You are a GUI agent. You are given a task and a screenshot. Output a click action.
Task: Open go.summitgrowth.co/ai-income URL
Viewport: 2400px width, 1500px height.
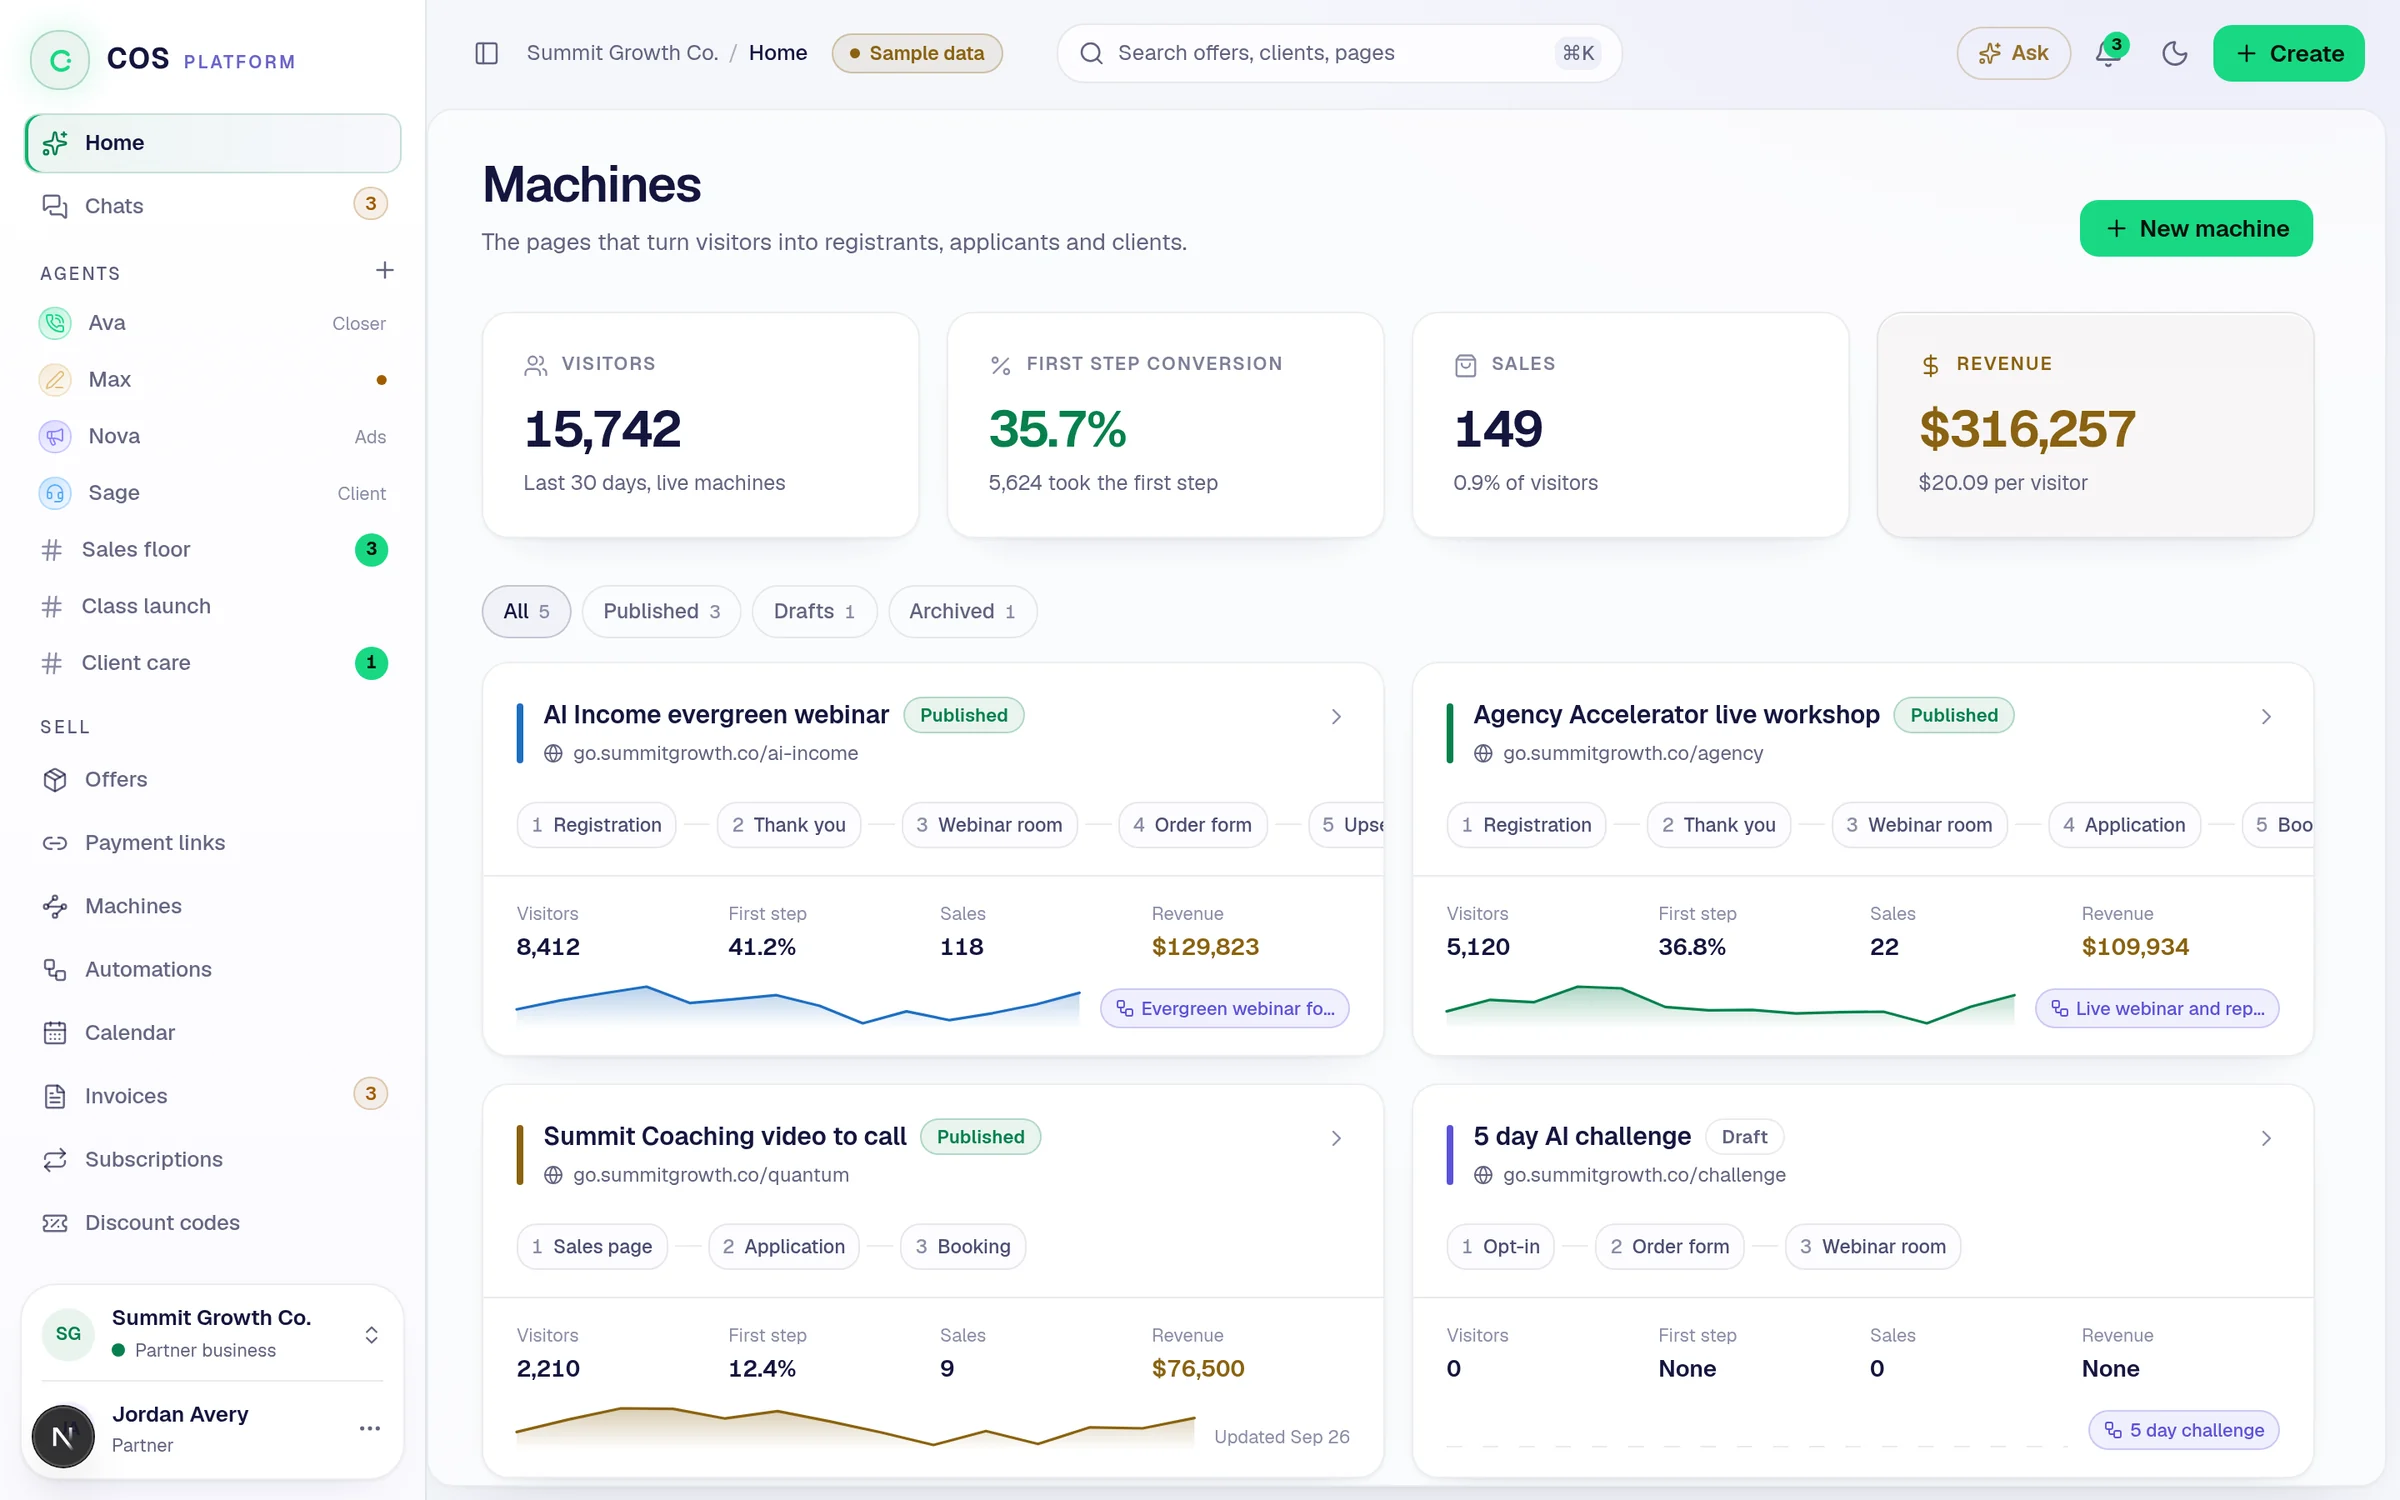point(715,753)
